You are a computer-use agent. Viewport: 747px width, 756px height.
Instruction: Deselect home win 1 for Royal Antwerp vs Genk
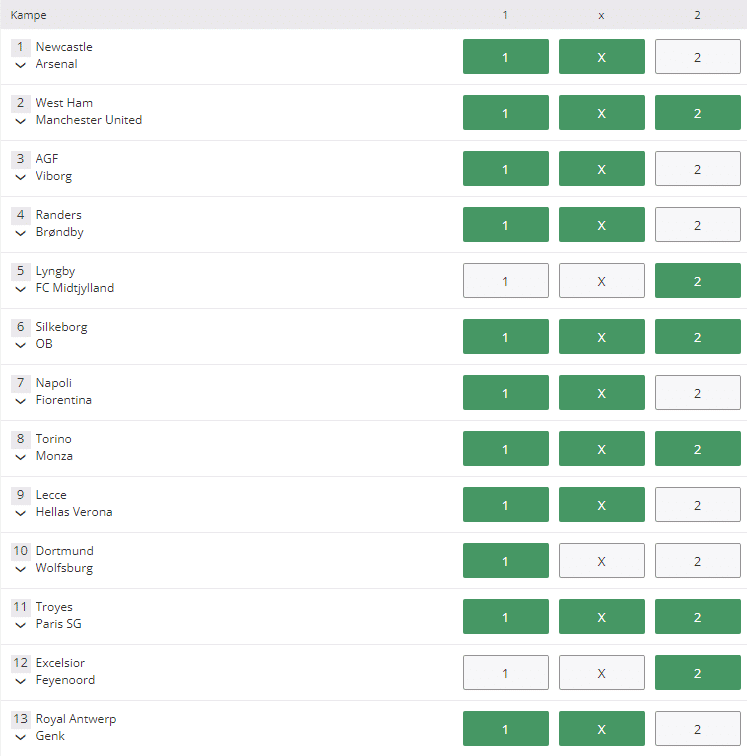[x=505, y=729]
